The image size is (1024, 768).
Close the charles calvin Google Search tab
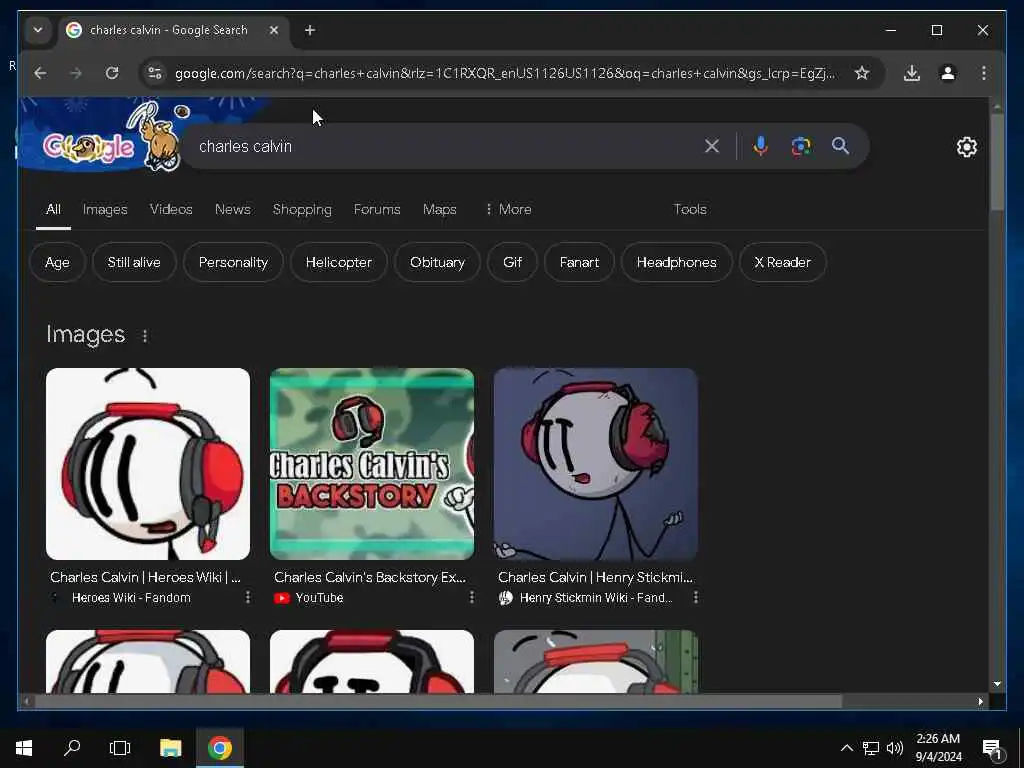point(274,30)
